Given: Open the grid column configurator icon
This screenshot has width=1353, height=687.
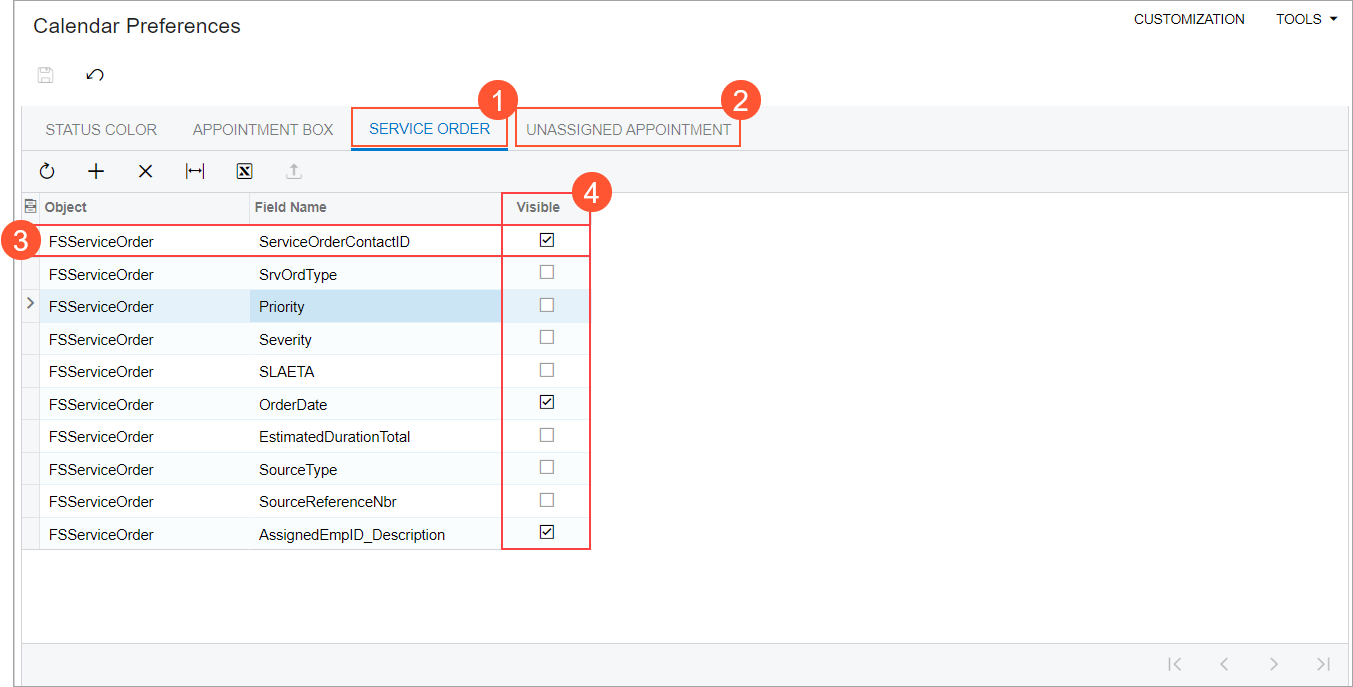Looking at the screenshot, I should point(30,206).
